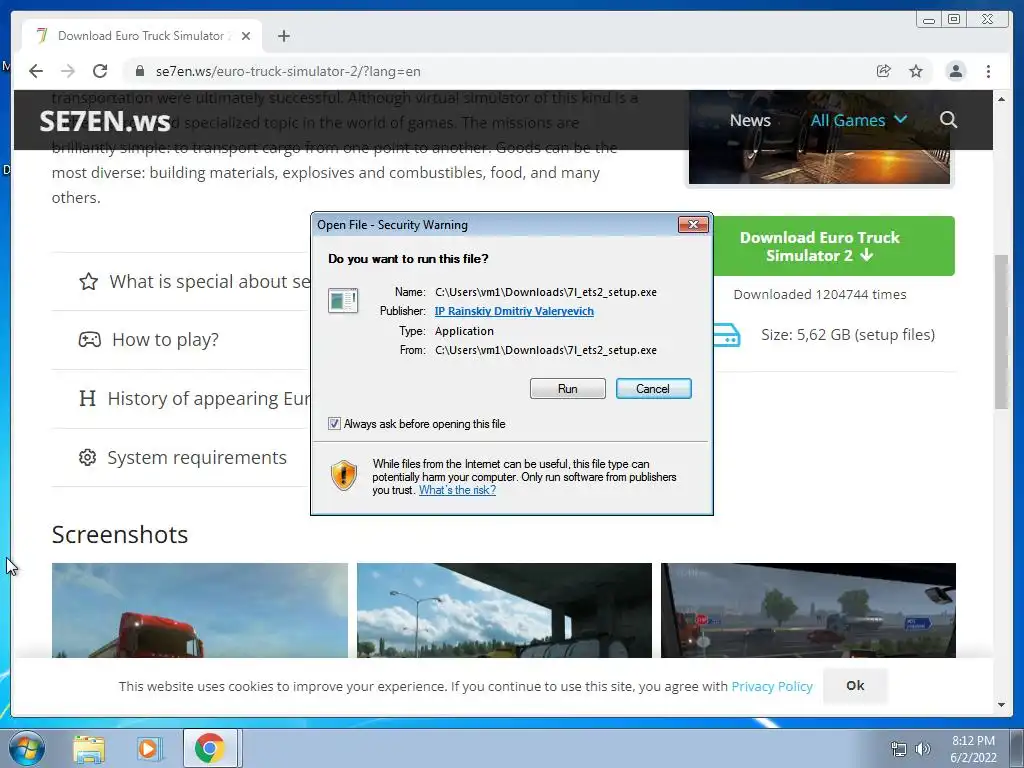Expand the What is special section
This screenshot has width=1024, height=768.
click(181, 281)
